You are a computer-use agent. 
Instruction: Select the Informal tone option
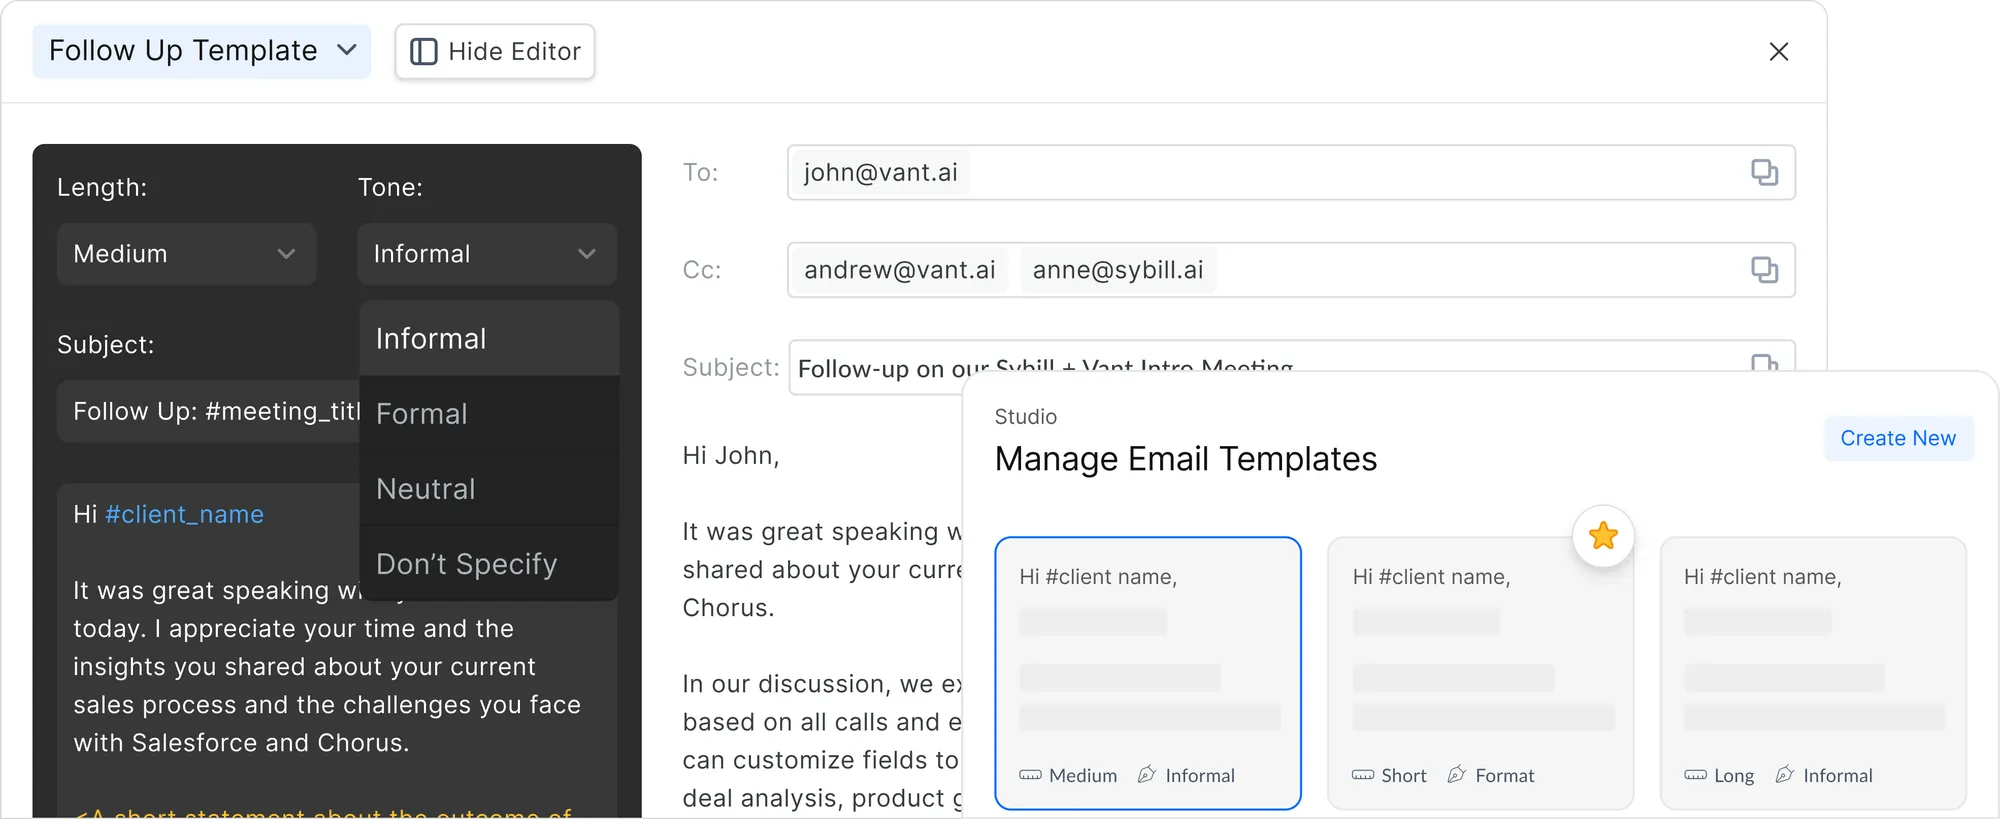(x=489, y=339)
